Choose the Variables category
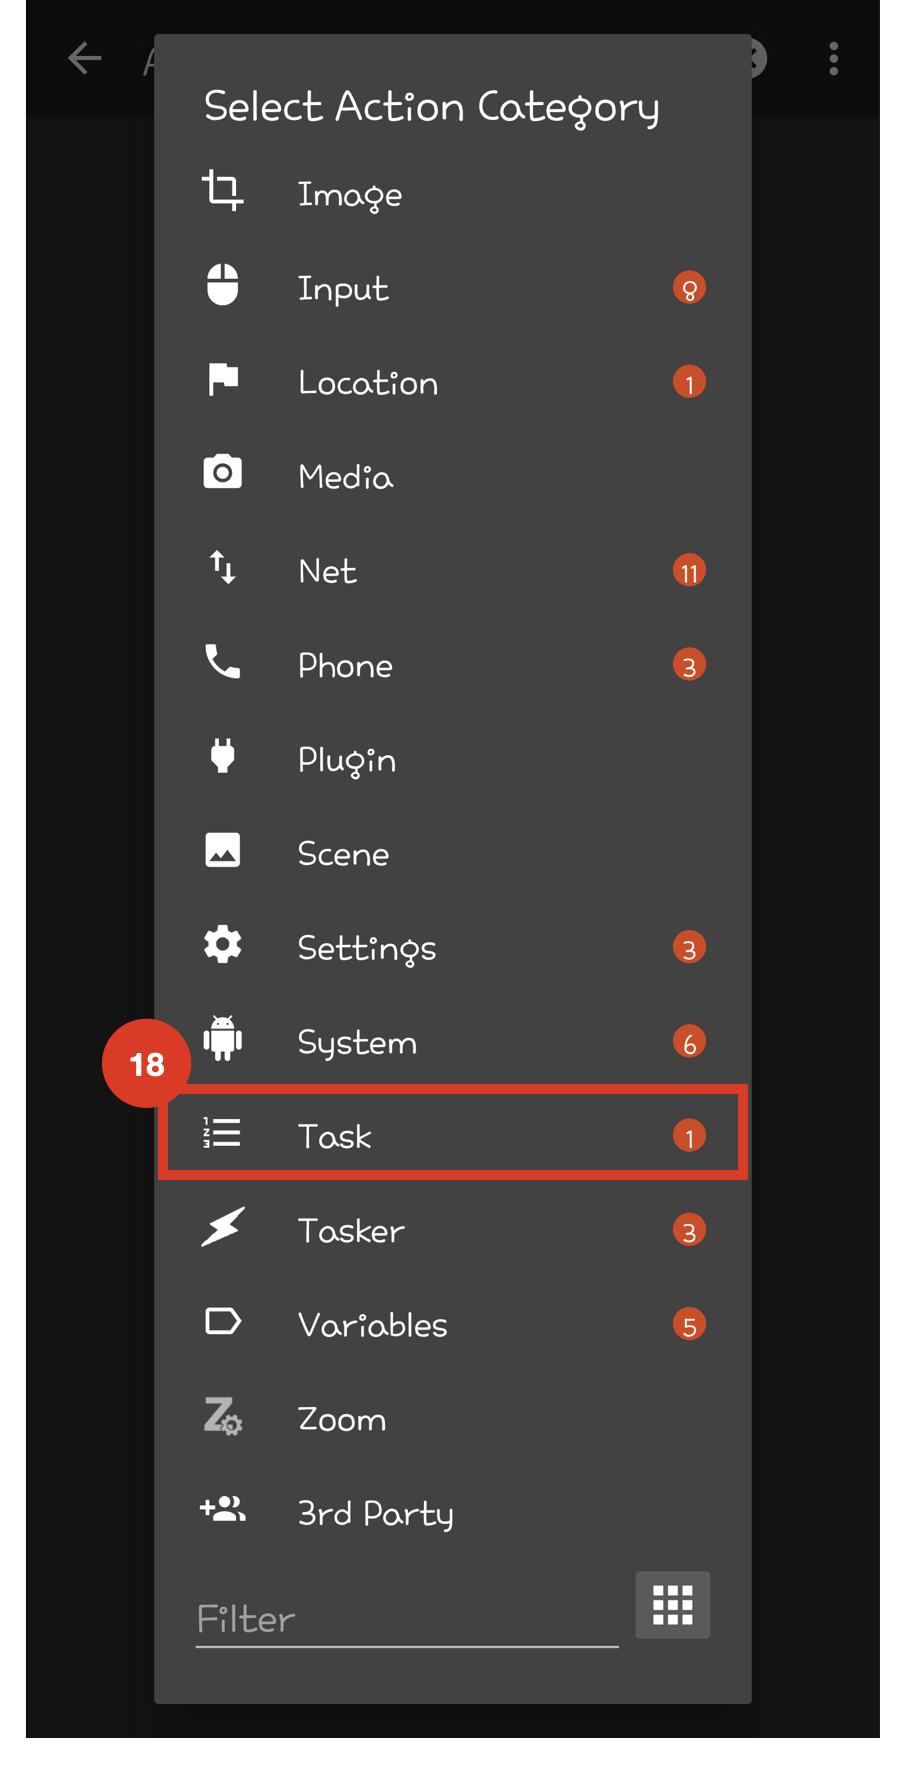The image size is (906, 1790). [x=453, y=1324]
